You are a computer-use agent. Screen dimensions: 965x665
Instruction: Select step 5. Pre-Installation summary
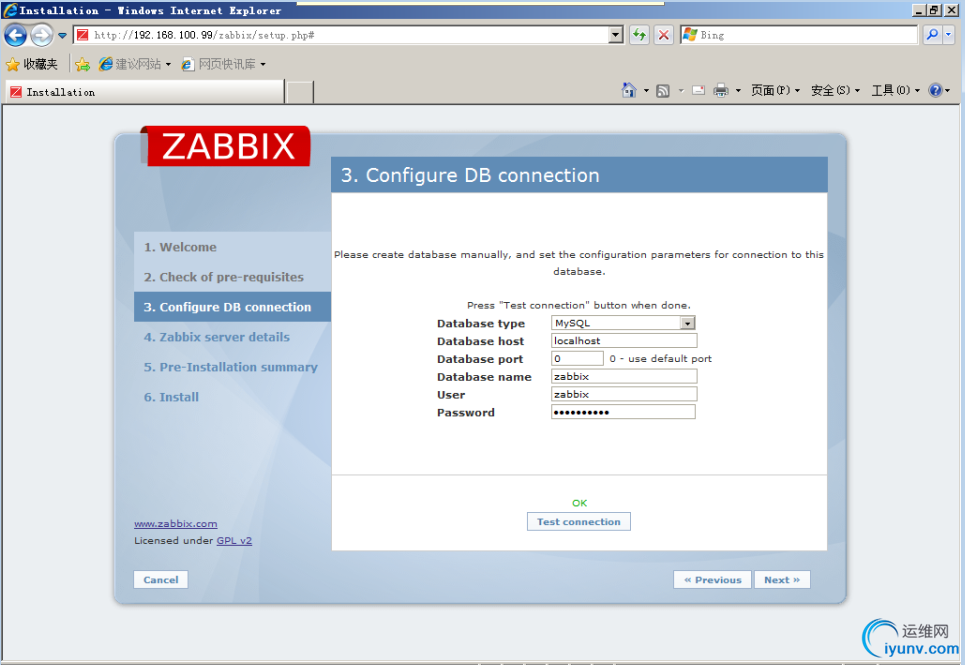click(232, 367)
